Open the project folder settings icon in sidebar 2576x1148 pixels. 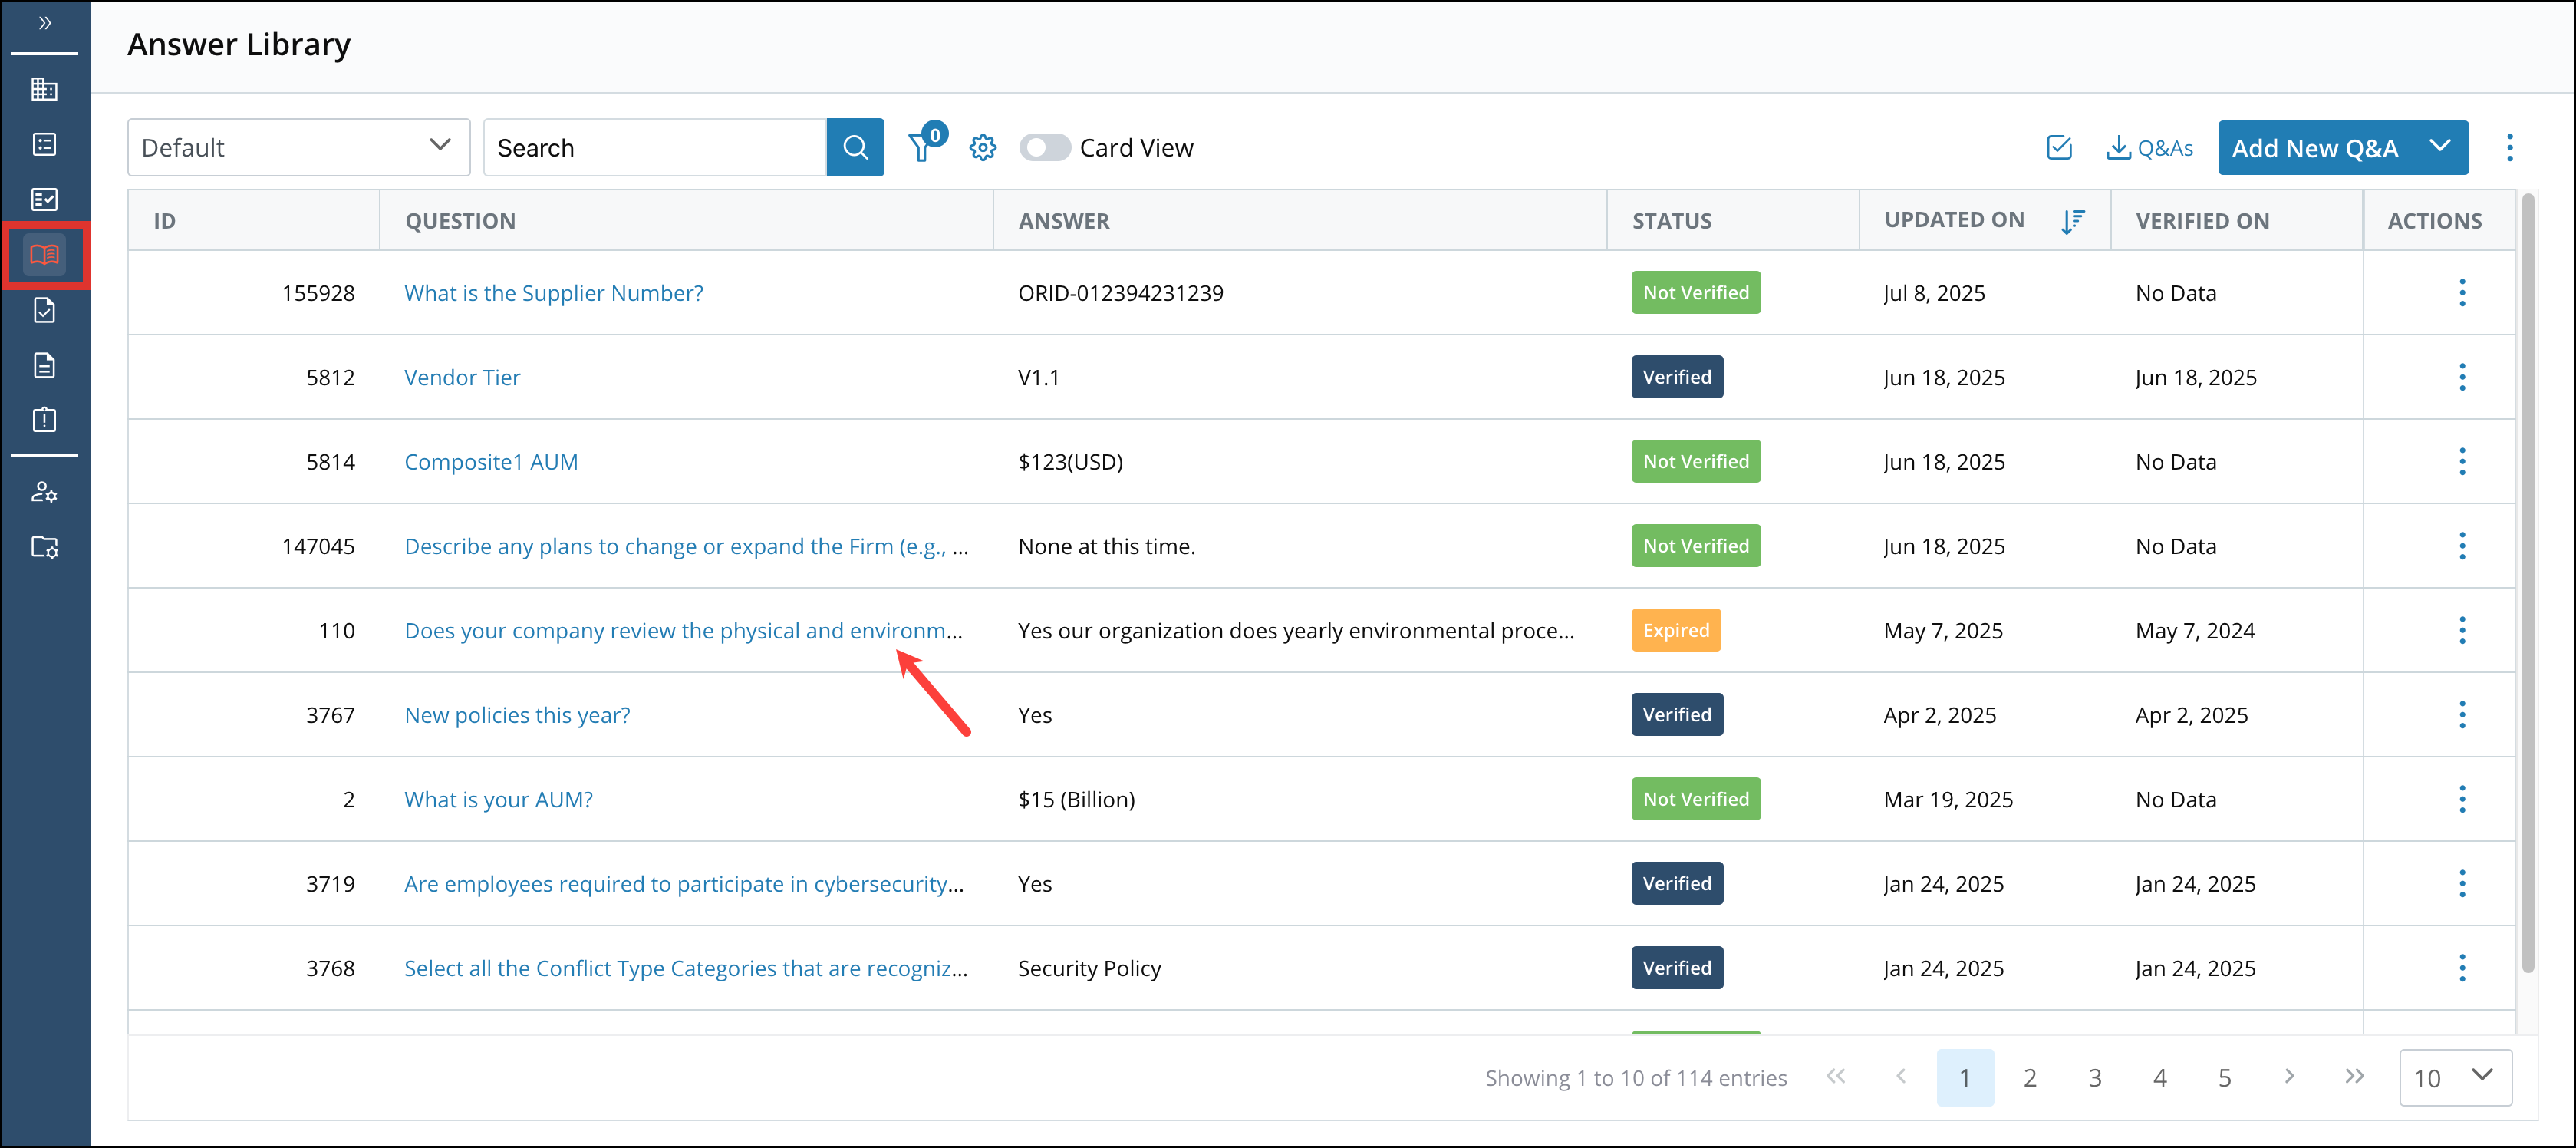[x=45, y=547]
